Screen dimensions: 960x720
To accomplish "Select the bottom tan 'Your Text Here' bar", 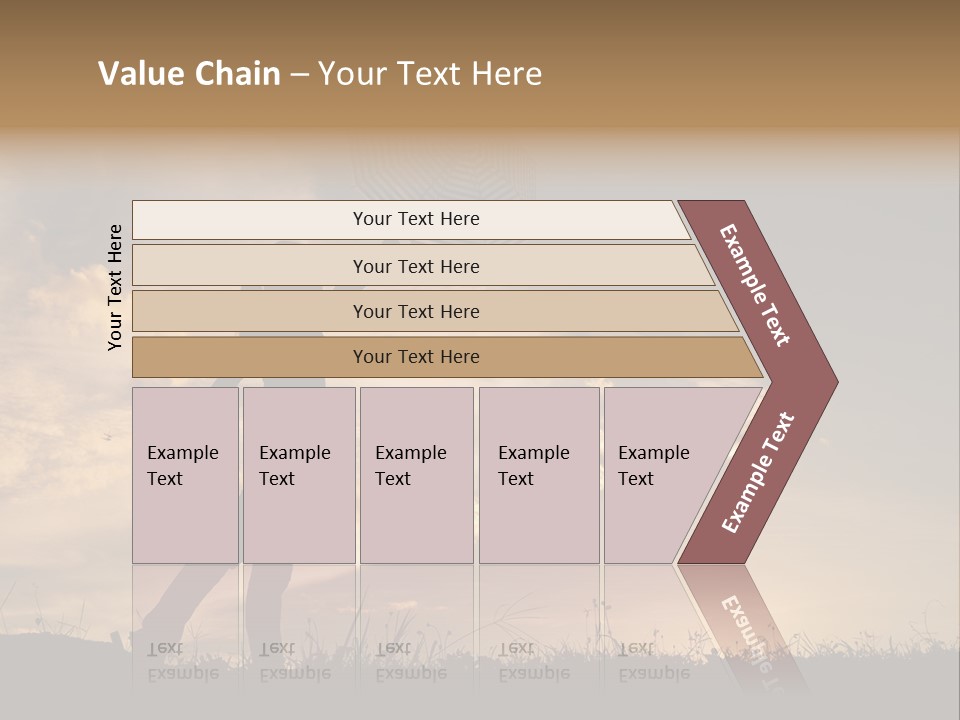I will [x=415, y=357].
